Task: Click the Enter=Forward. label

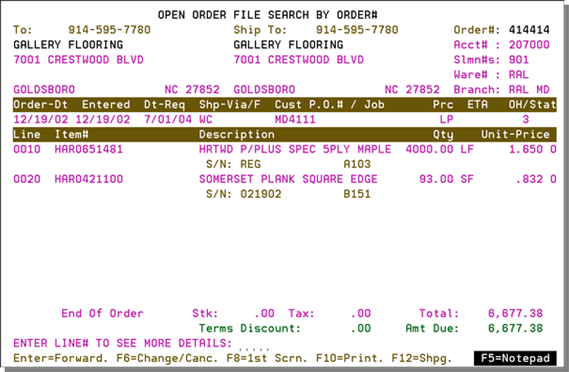Action: pos(61,358)
